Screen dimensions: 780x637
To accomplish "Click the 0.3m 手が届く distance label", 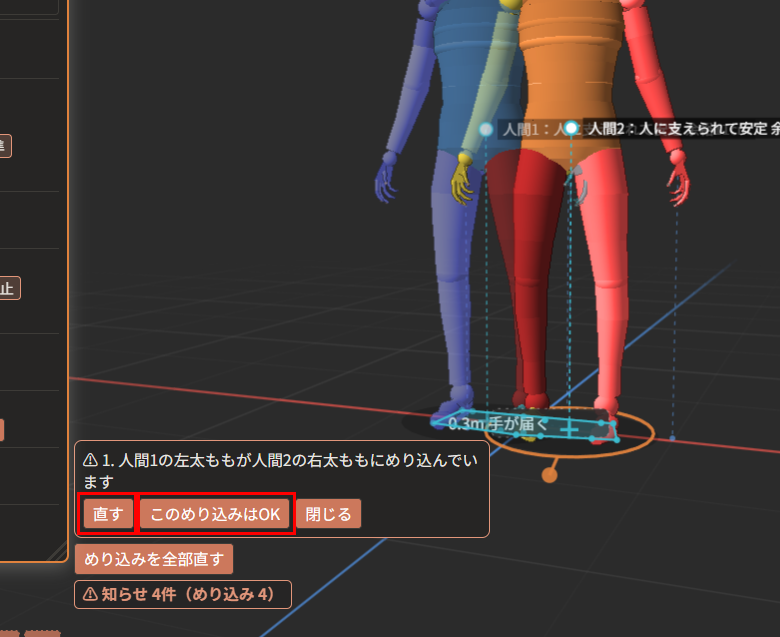I will pyautogui.click(x=498, y=424).
